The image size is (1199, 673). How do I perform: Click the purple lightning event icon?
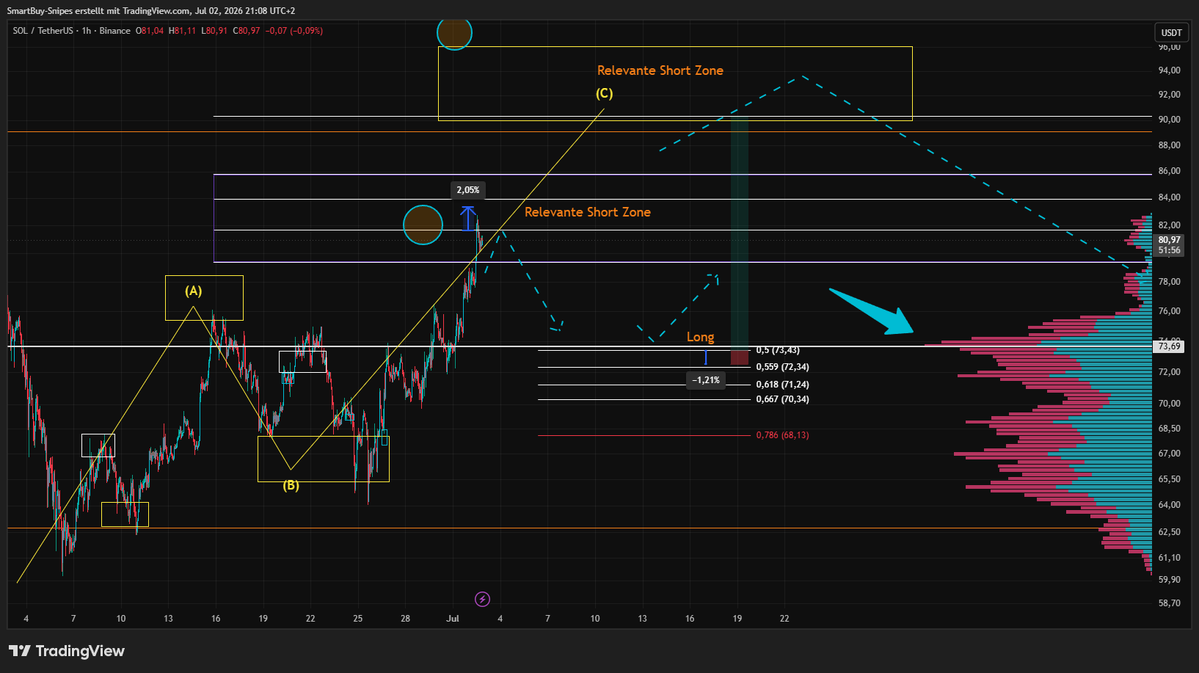(483, 599)
